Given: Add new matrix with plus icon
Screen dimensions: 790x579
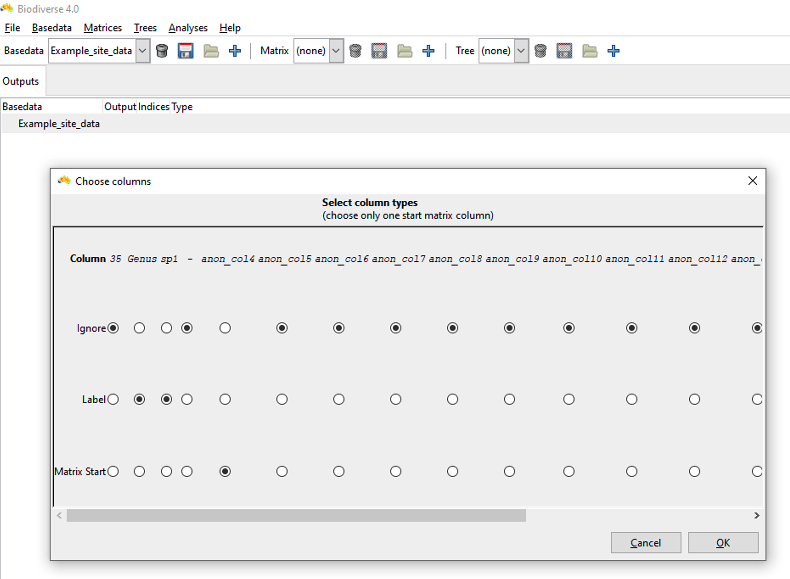Looking at the screenshot, I should (428, 51).
